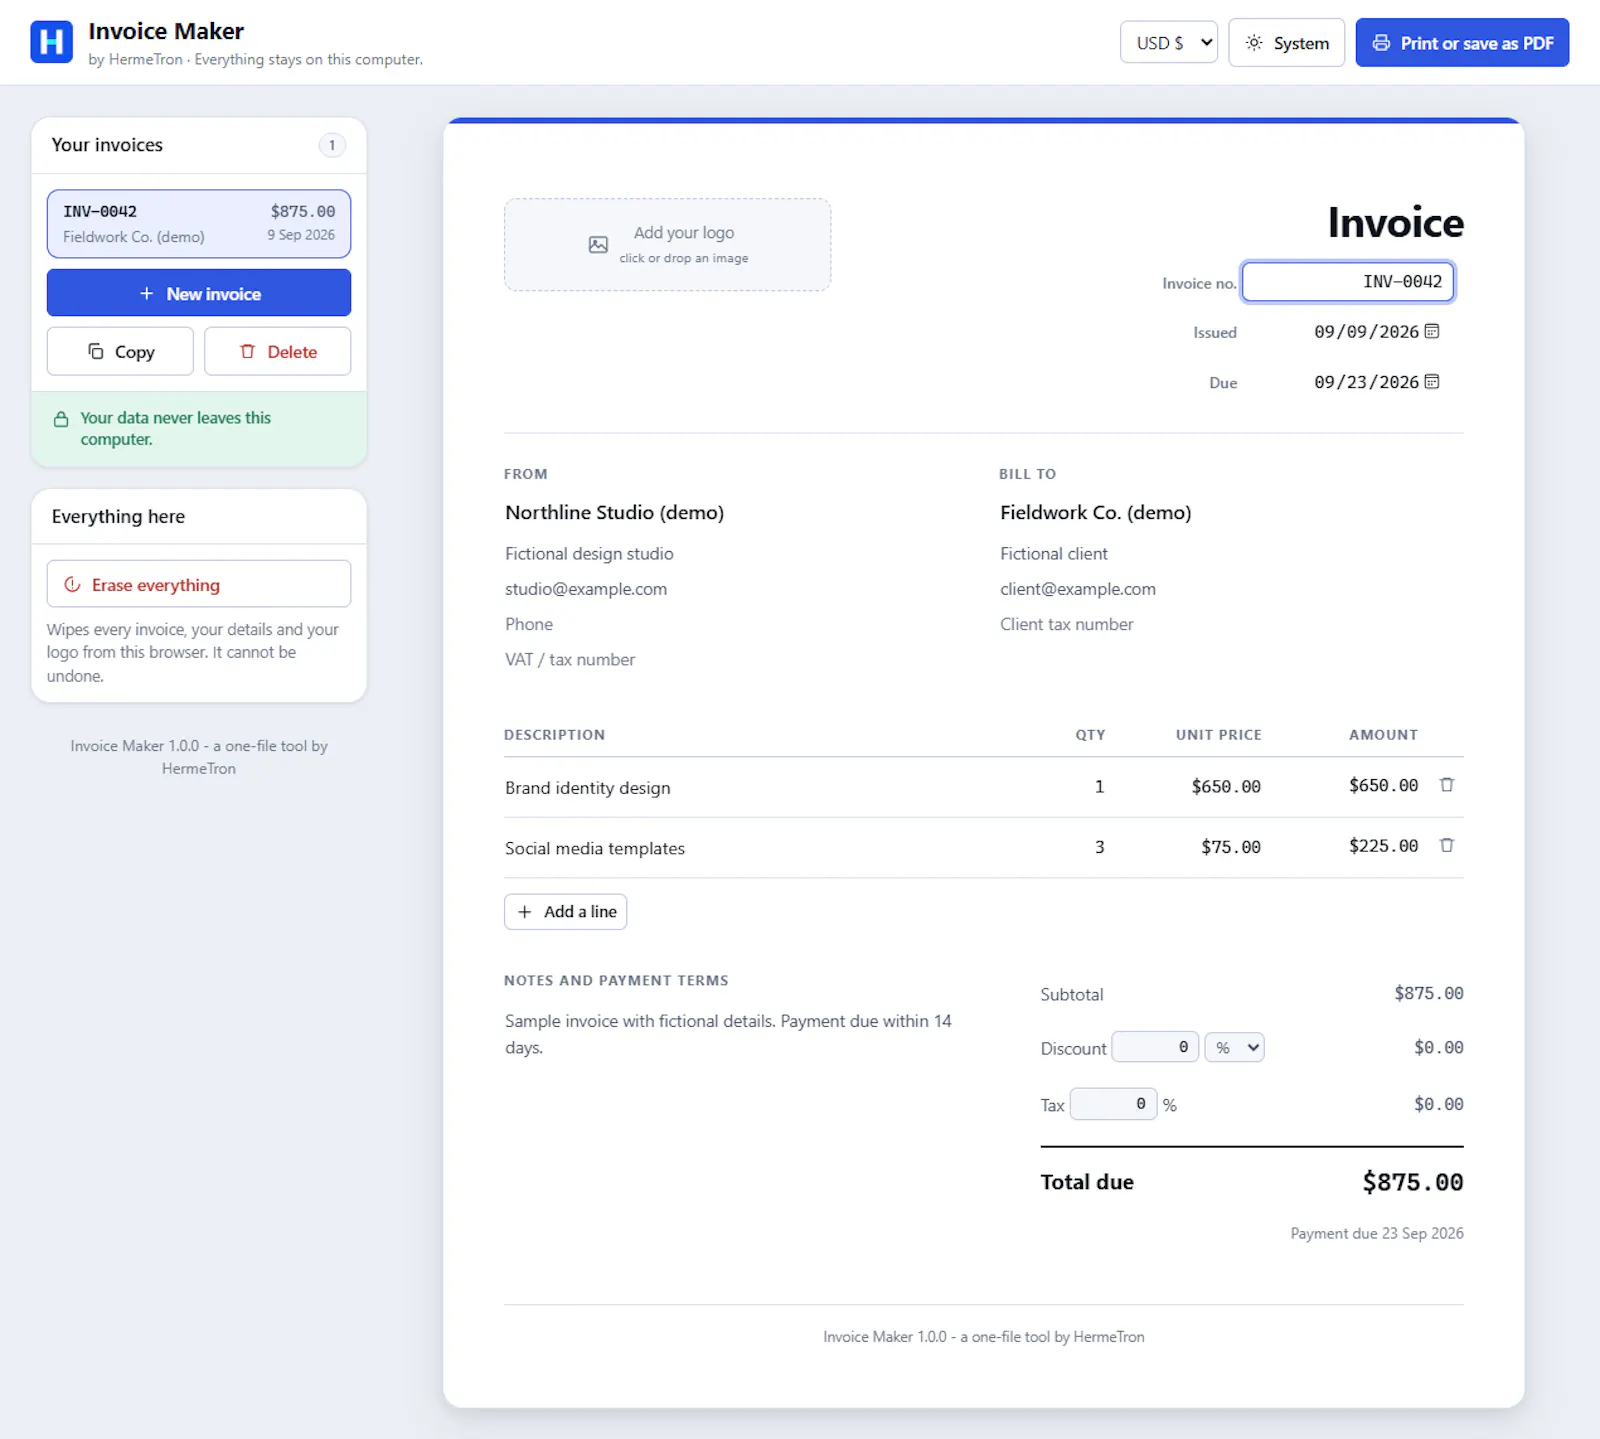Screen dimensions: 1600x1439
Task: Click the $875.00 Total due amount
Action: click(x=1412, y=1182)
